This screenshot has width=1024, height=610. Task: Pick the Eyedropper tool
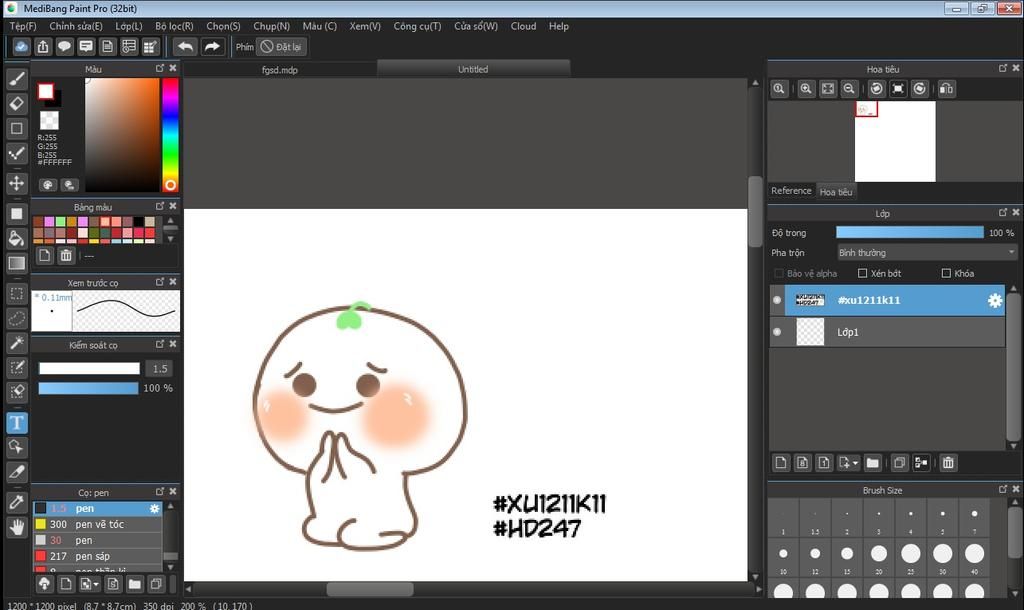point(16,502)
